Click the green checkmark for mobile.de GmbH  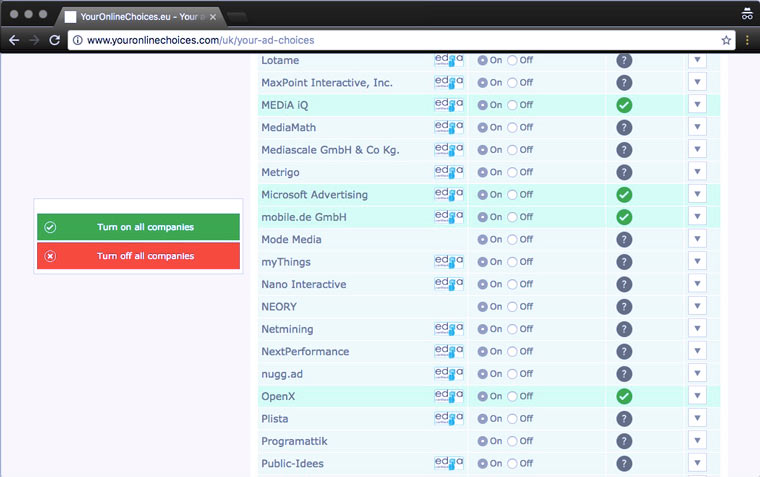[624, 217]
